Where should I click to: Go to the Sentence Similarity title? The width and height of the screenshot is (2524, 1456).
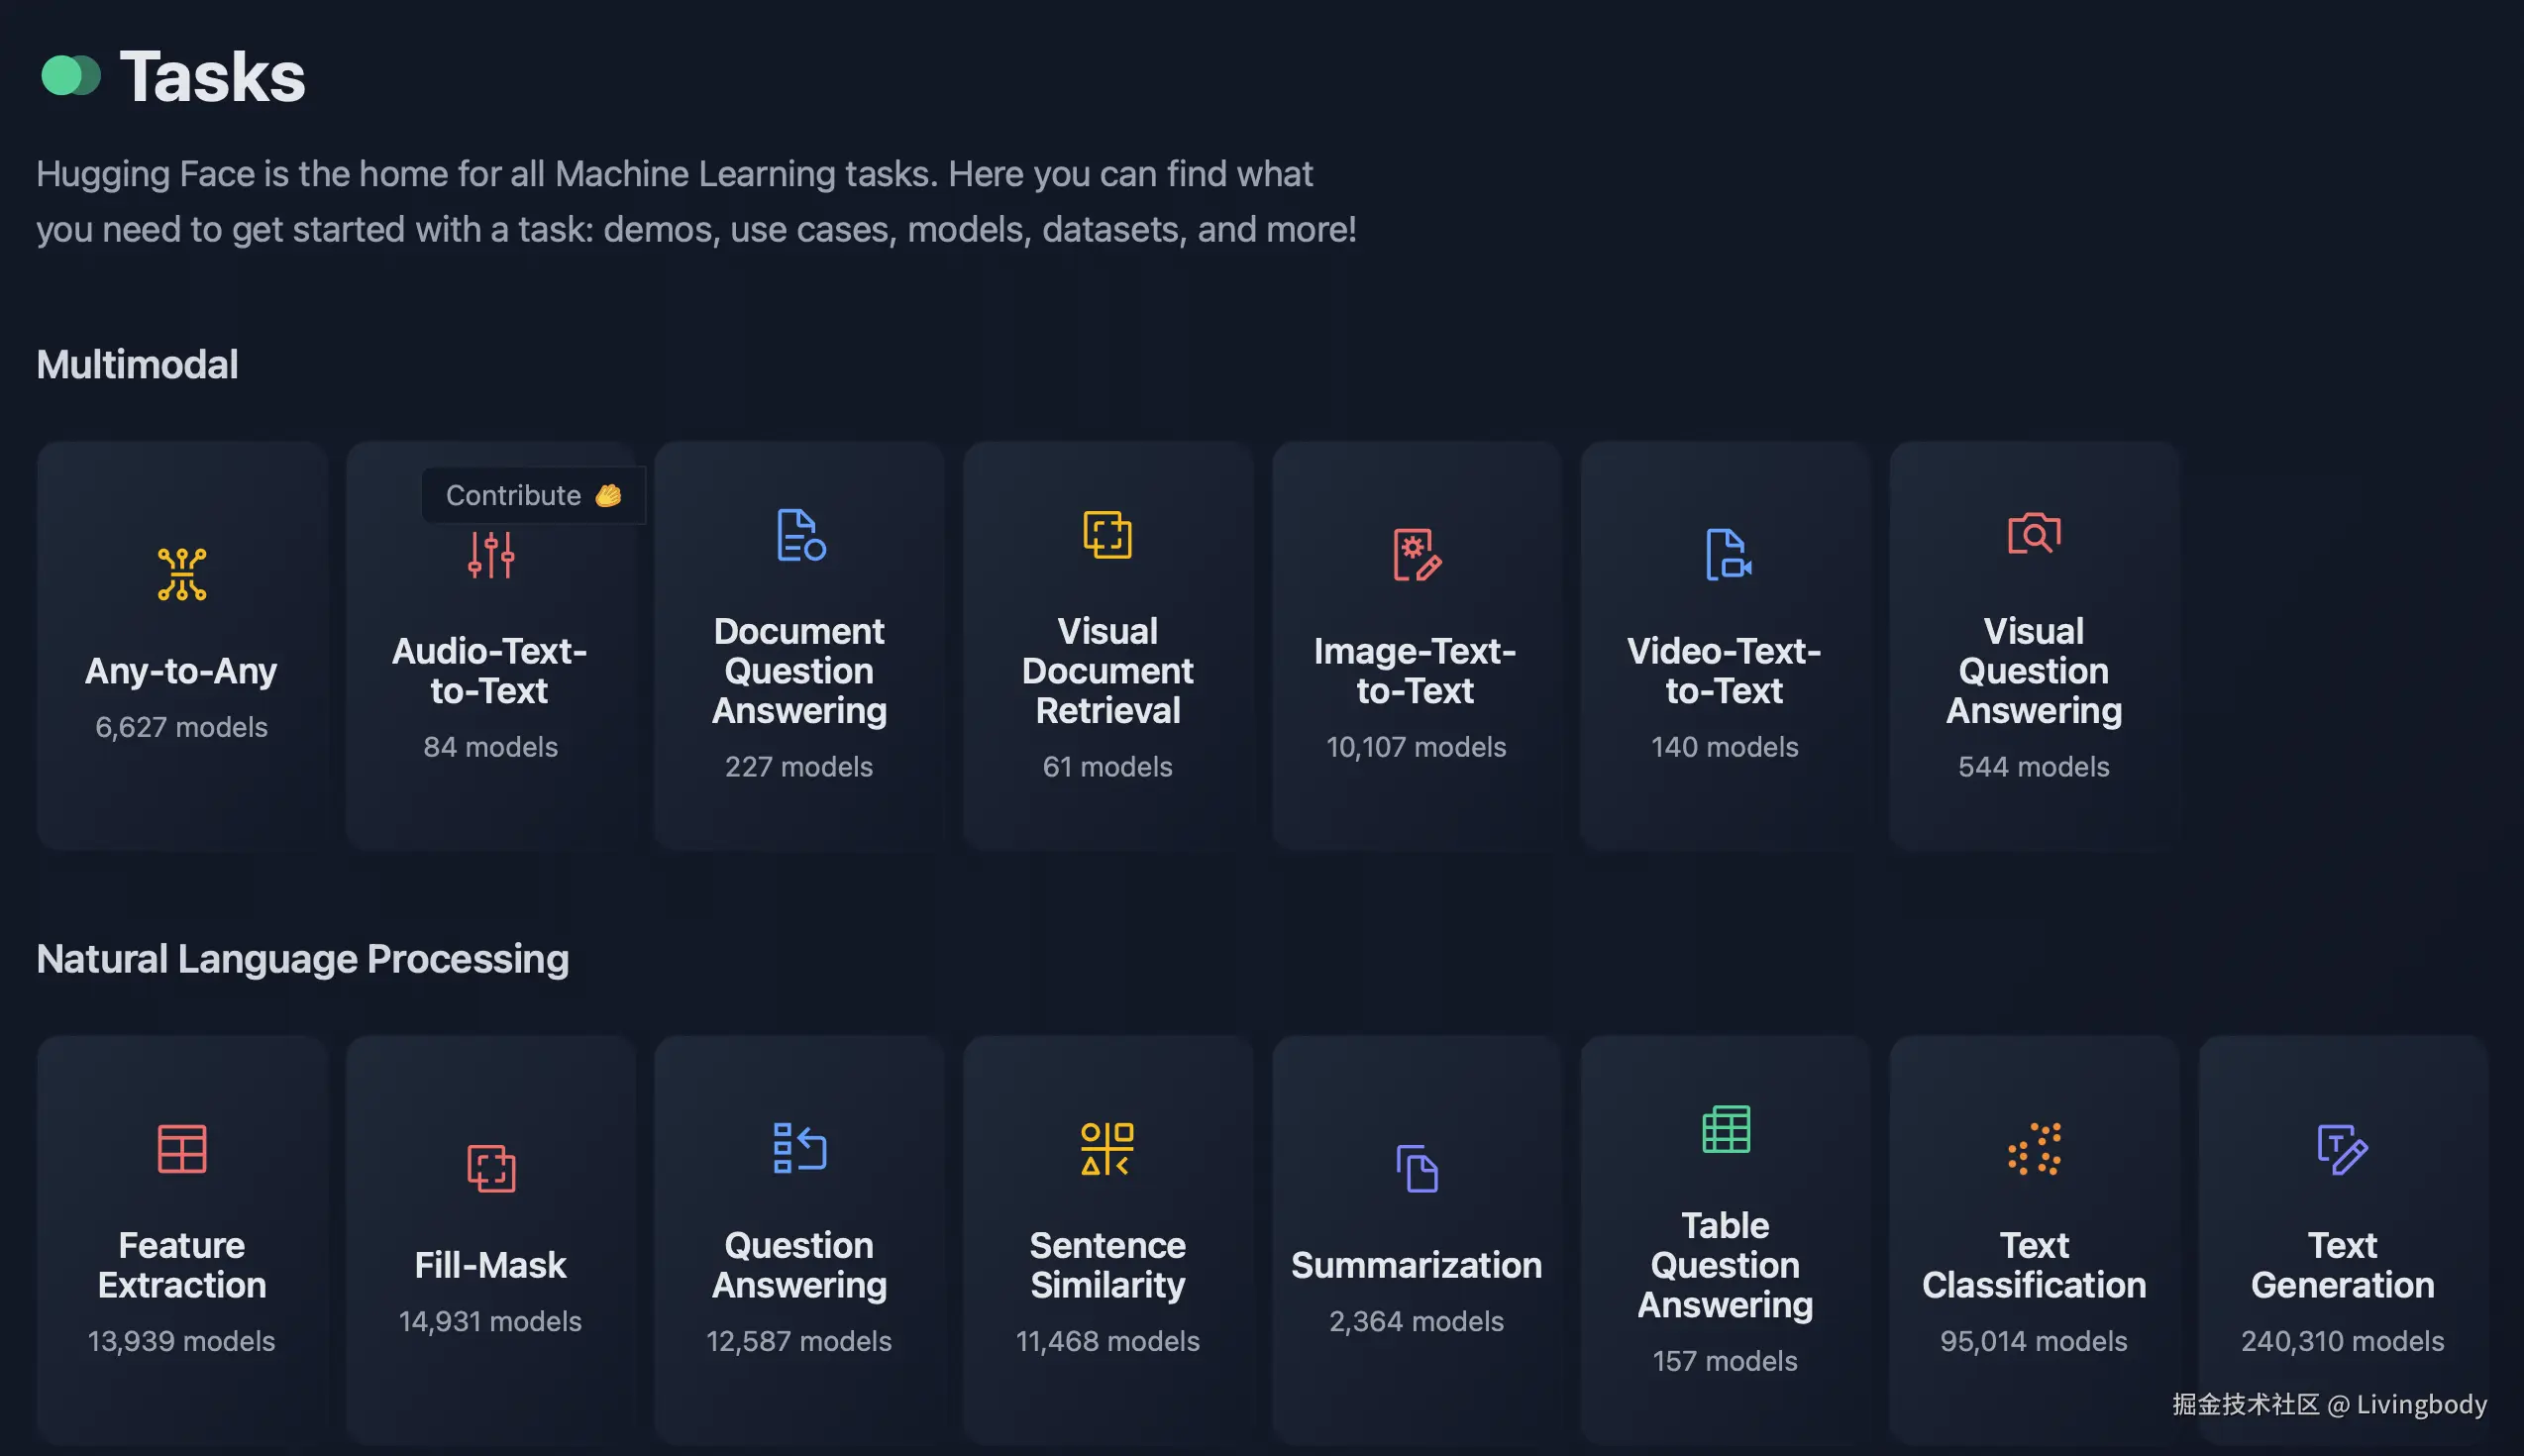tap(1108, 1265)
